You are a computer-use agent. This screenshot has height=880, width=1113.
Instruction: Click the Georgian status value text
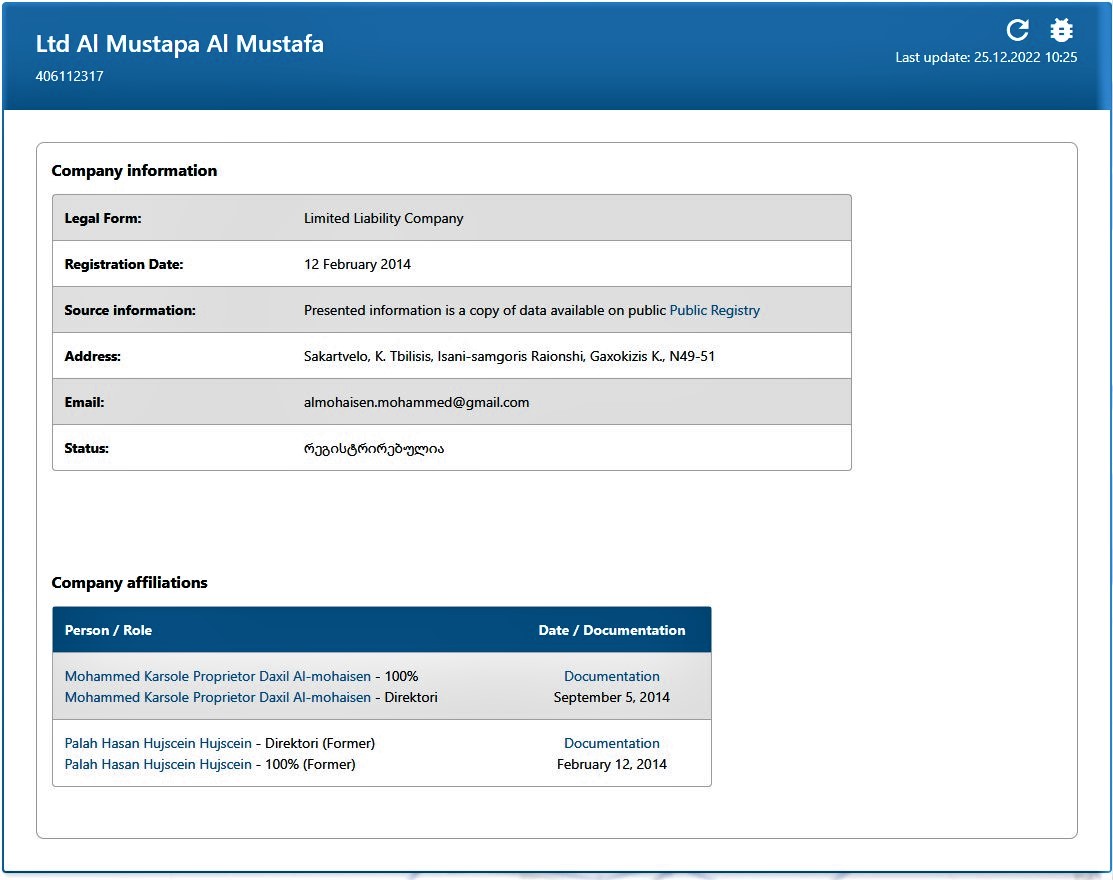(x=373, y=448)
